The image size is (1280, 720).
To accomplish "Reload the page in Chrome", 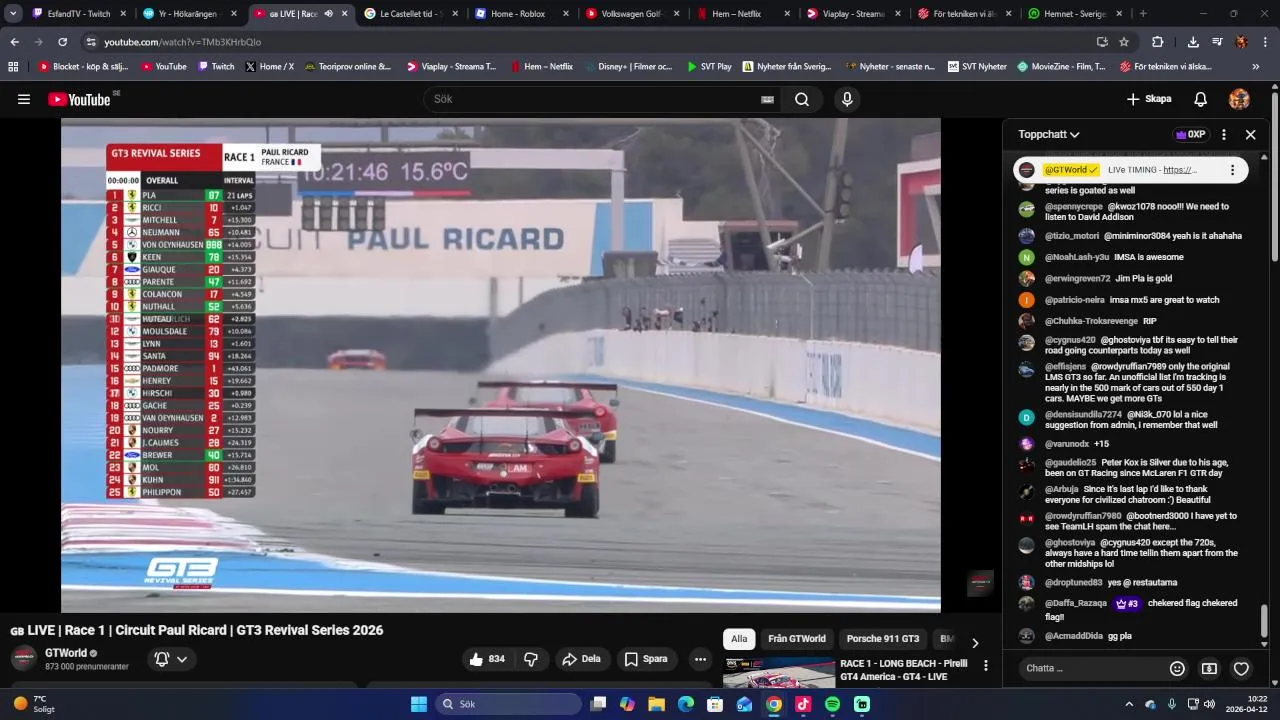I will (62, 42).
